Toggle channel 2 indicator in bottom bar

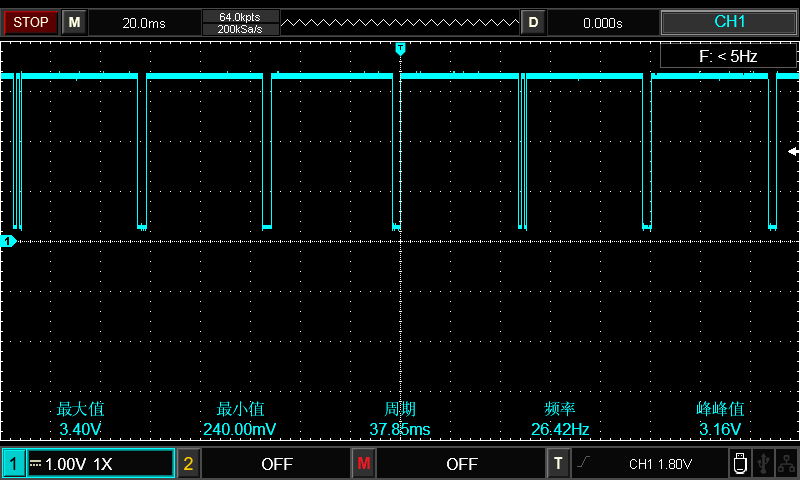click(x=188, y=464)
